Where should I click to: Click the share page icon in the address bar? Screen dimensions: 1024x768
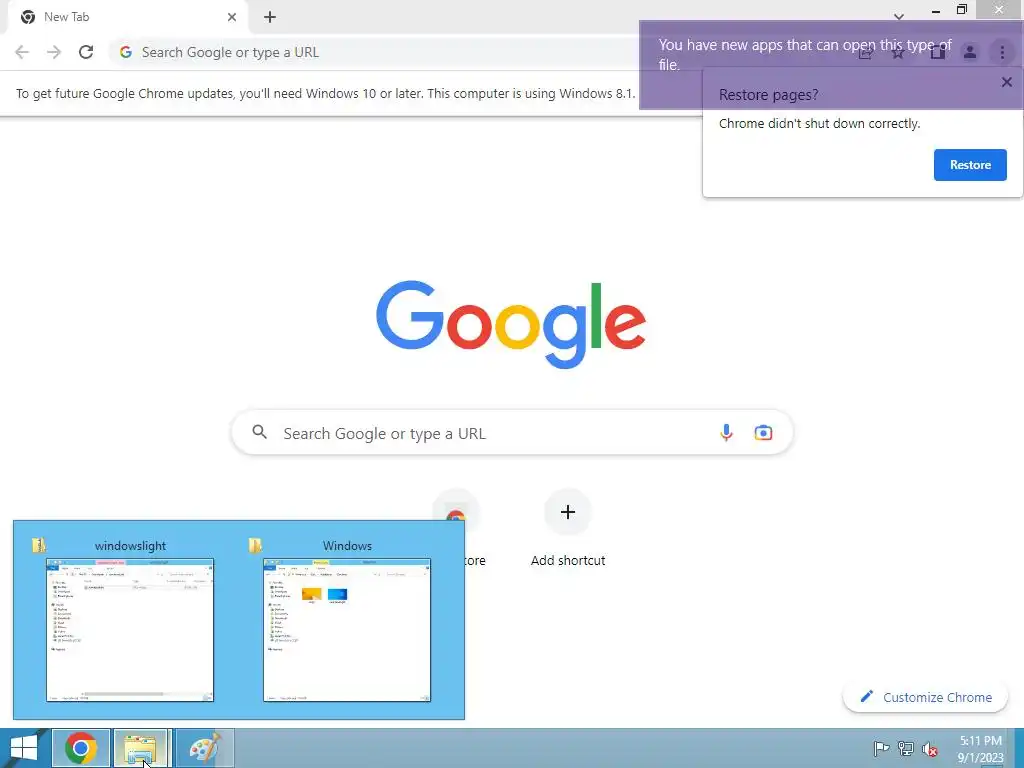(866, 52)
